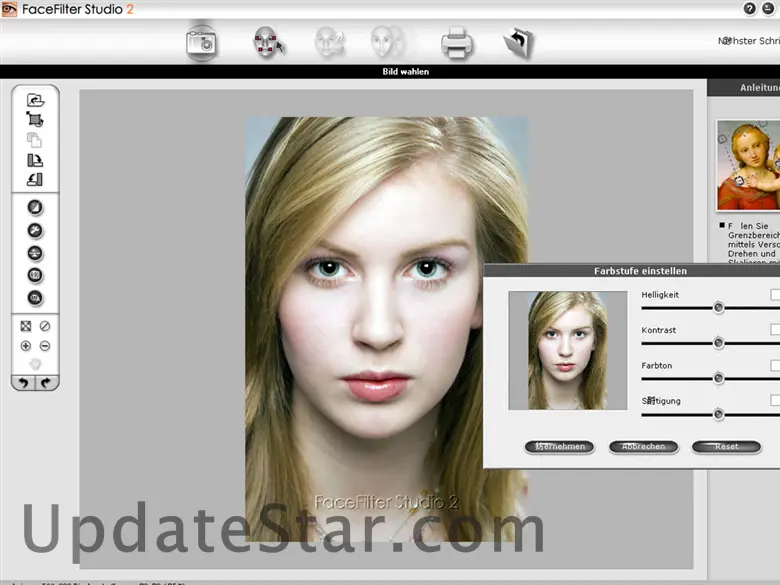
Task: Tick the checkbox beside the Sättigung slider
Action: click(x=775, y=400)
